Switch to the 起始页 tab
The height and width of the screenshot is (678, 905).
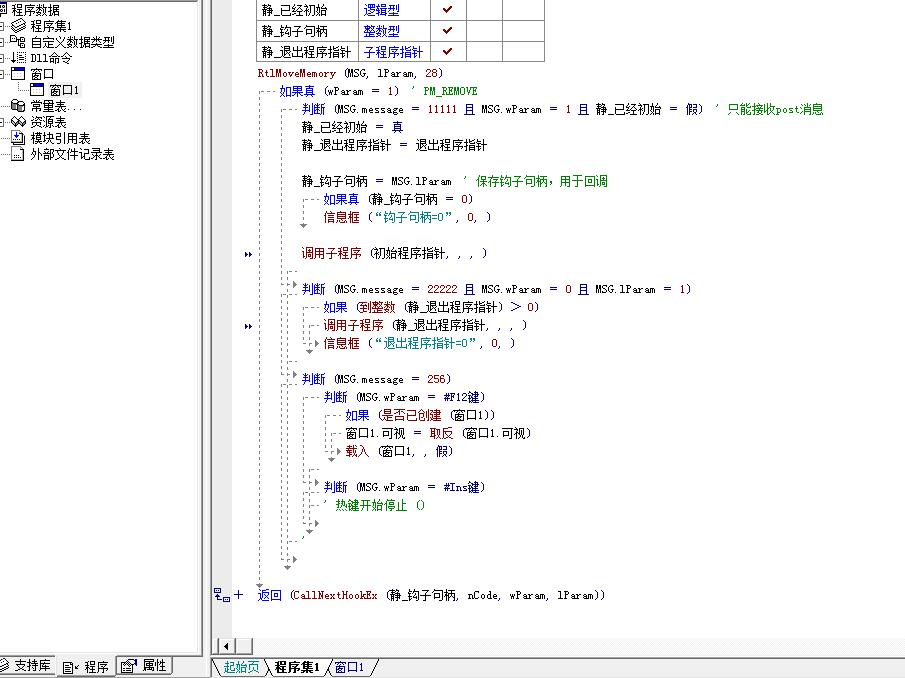tap(240, 668)
